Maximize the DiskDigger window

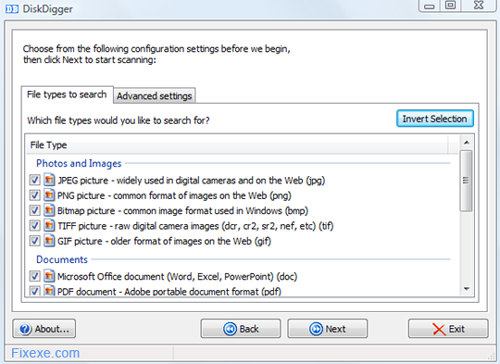(x=450, y=5)
